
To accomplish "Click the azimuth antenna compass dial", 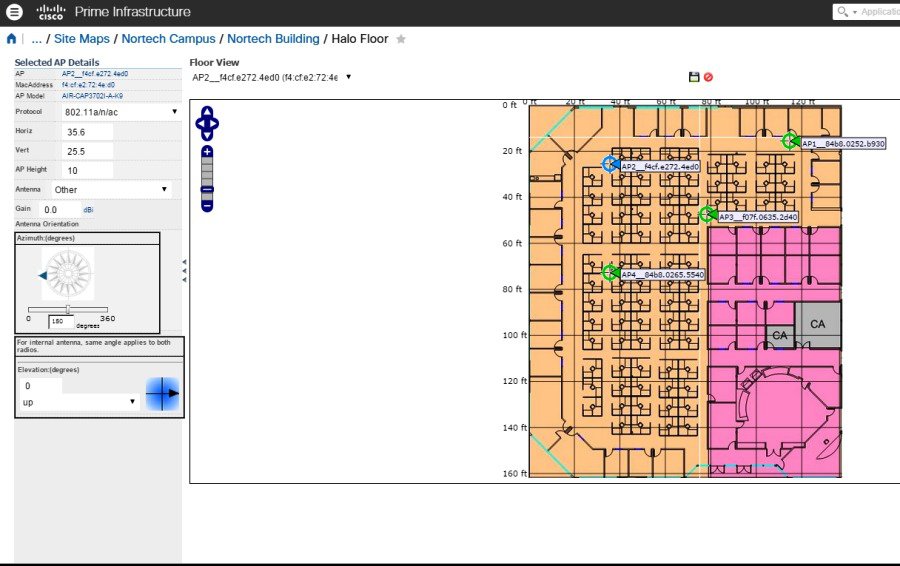I will click(x=68, y=274).
